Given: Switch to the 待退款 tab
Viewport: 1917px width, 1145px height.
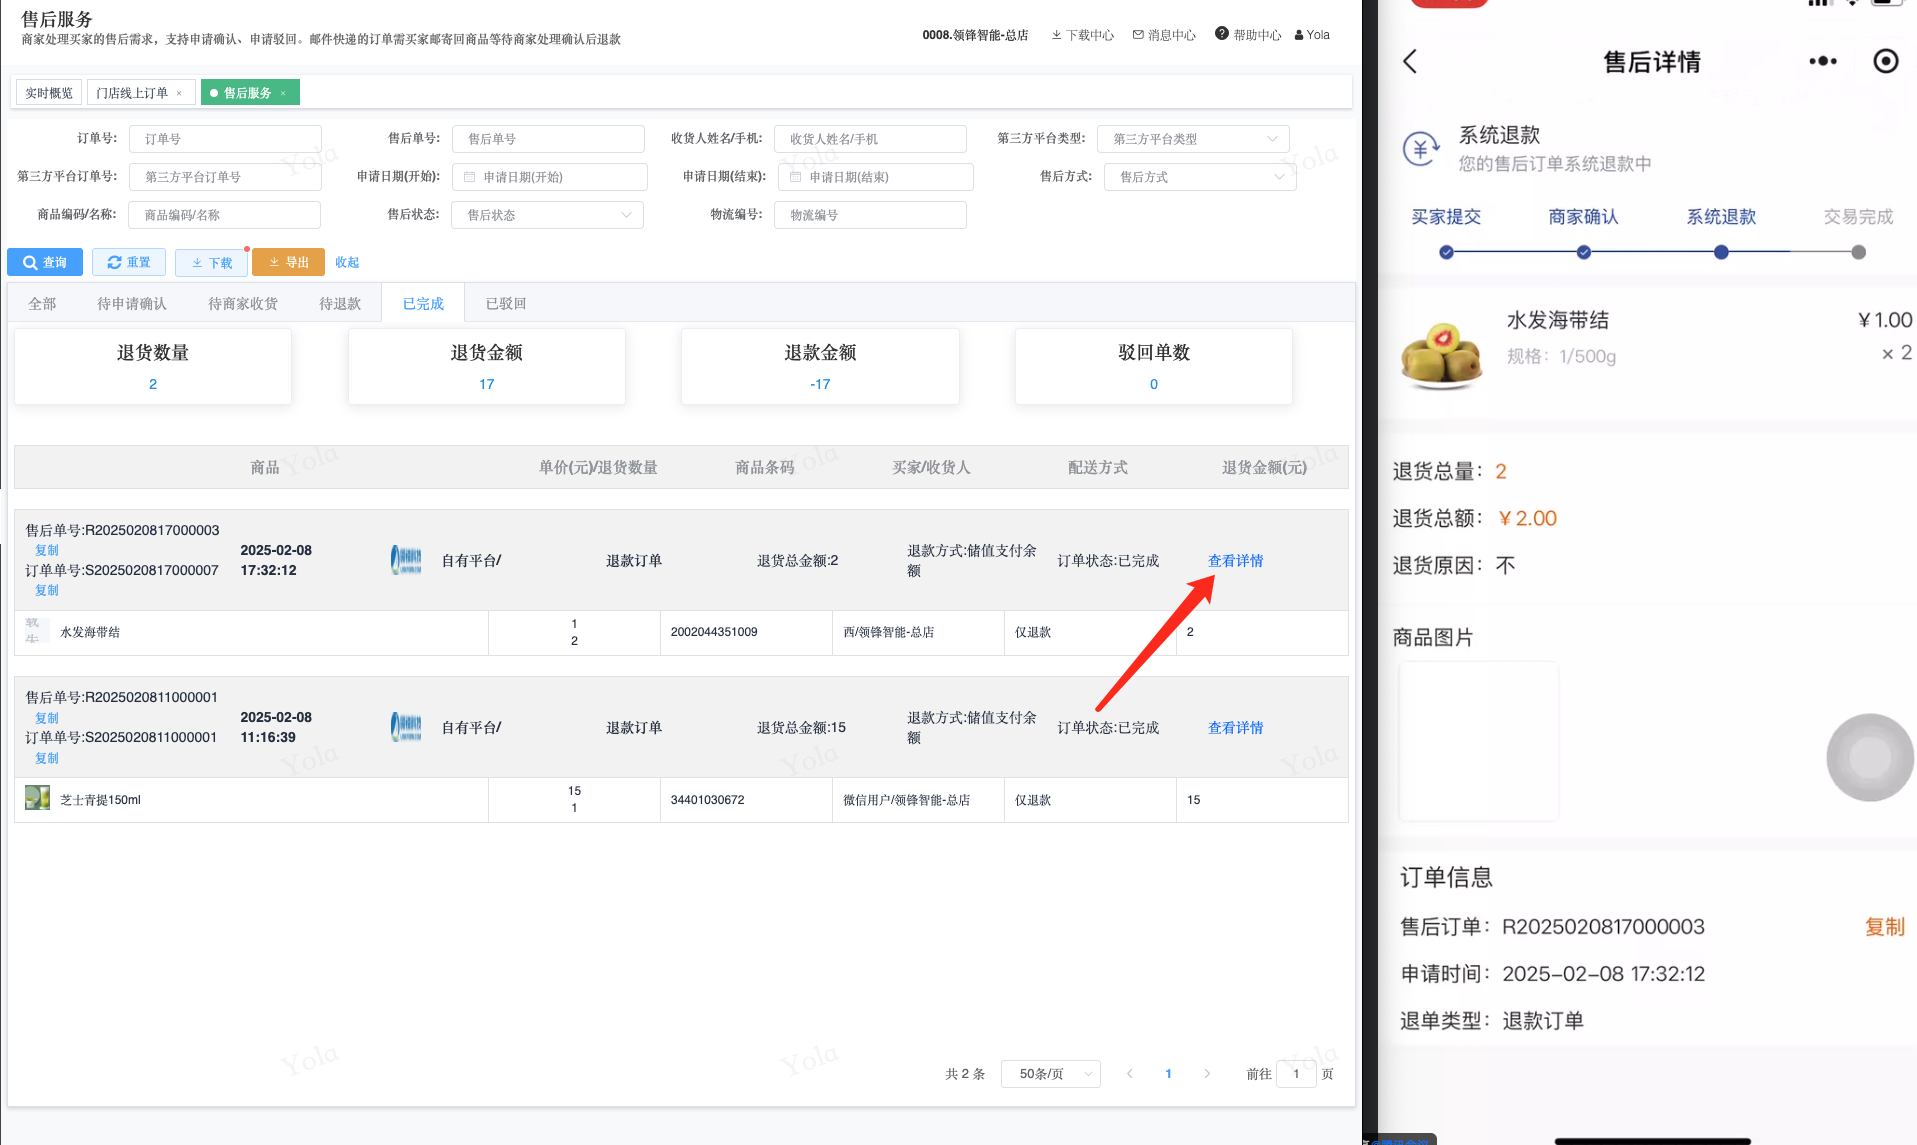Looking at the screenshot, I should point(340,303).
